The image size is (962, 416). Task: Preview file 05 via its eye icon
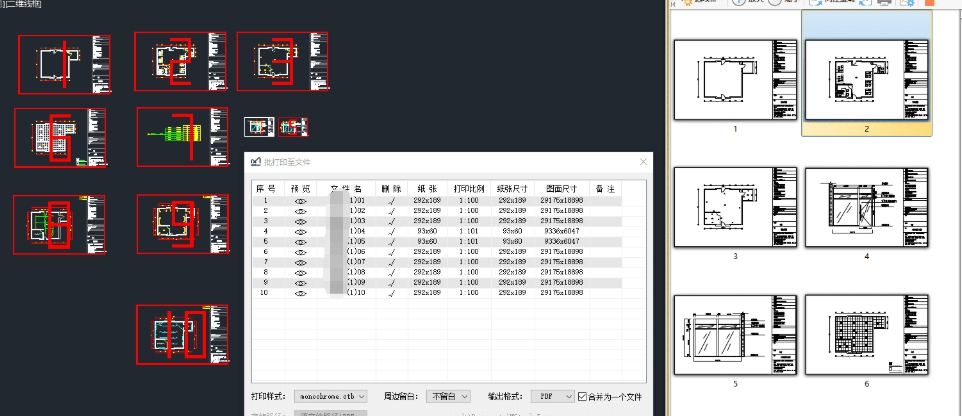(301, 242)
